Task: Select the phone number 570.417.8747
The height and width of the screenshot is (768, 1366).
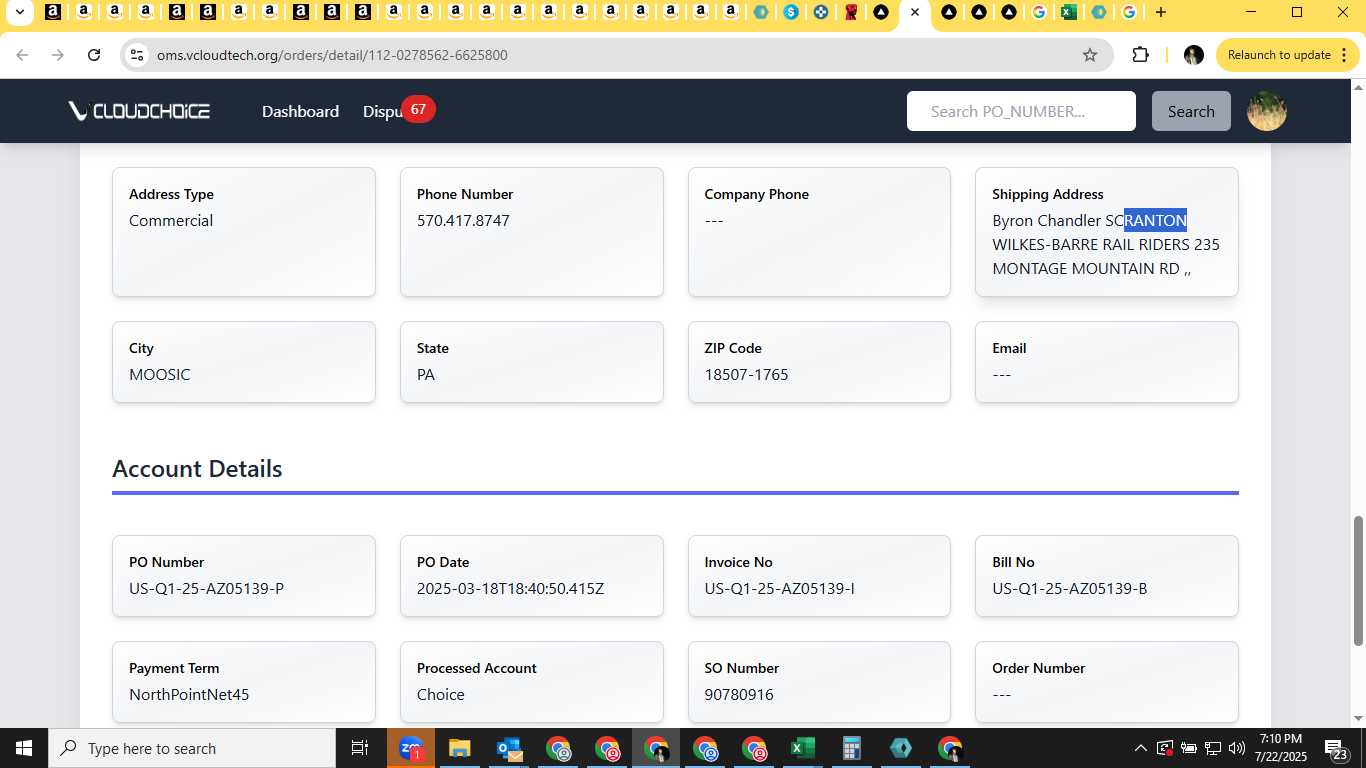Action: tap(463, 220)
